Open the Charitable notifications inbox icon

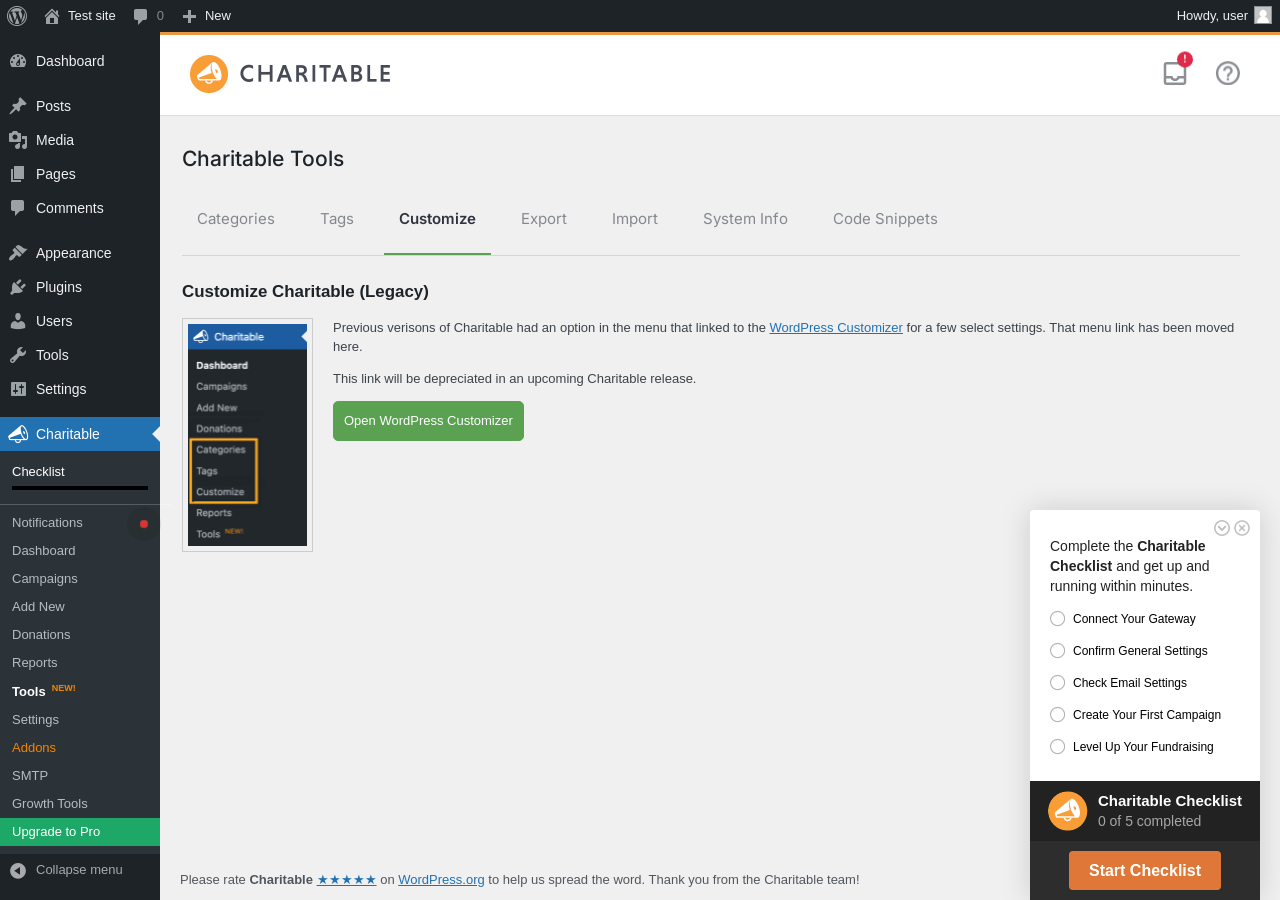pos(1176,73)
